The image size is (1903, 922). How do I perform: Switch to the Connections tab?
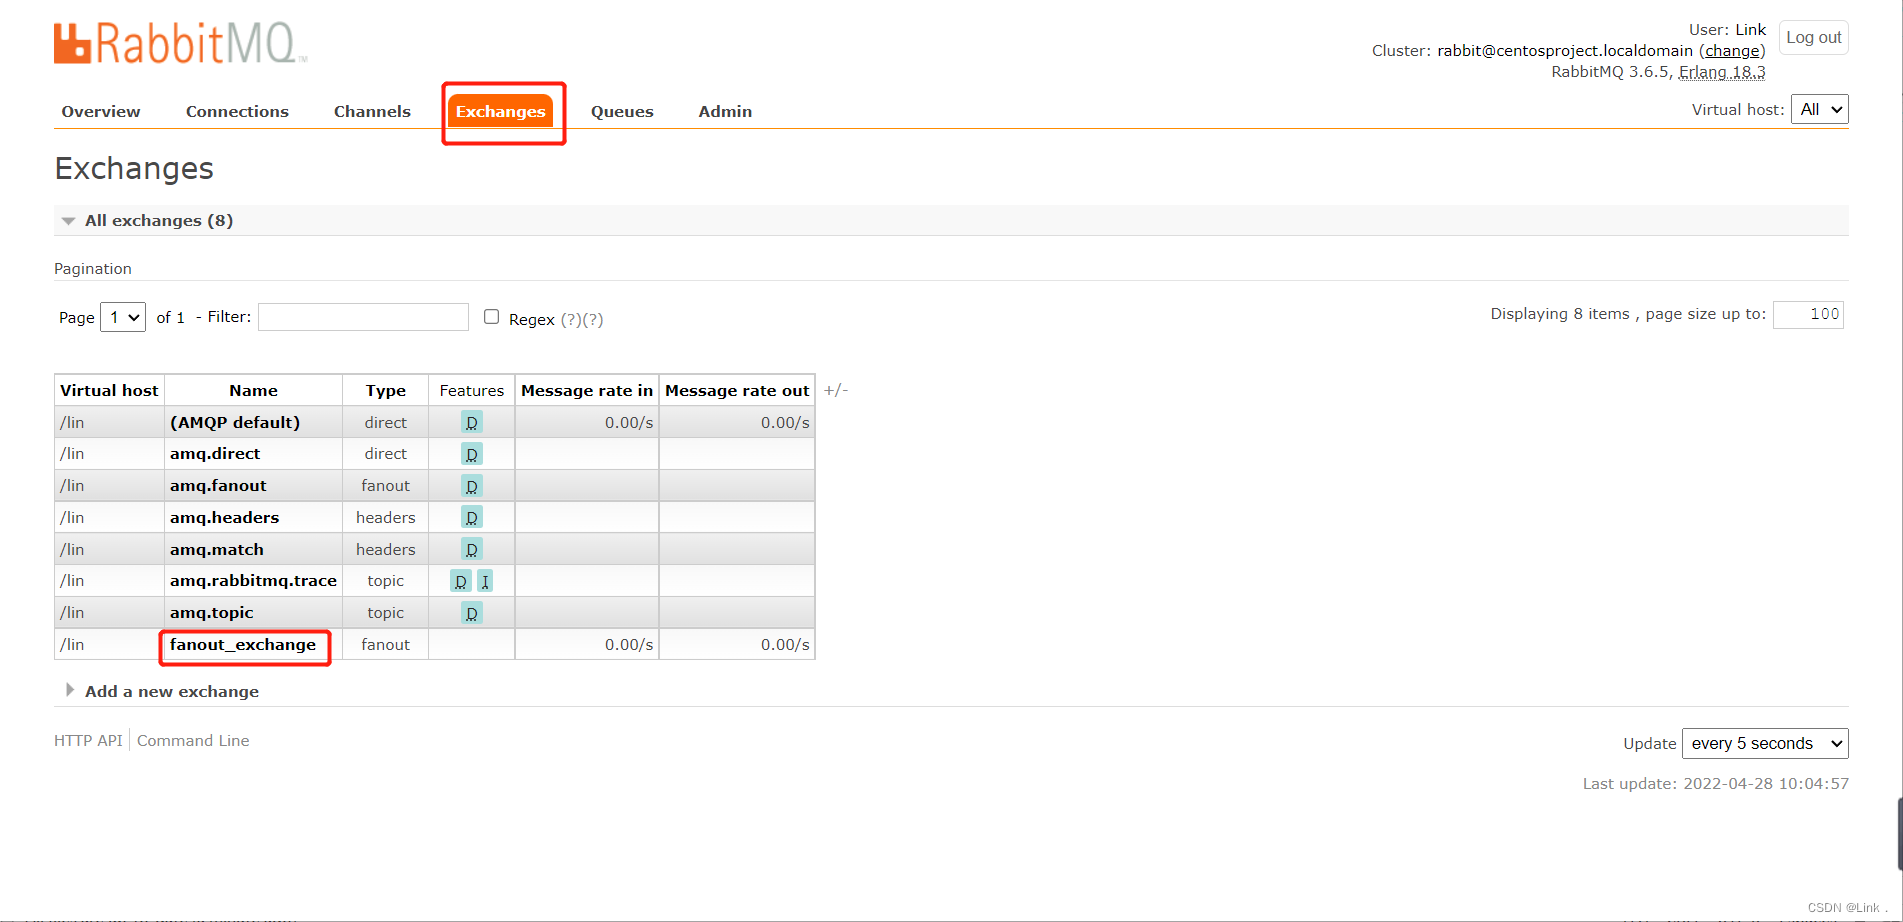pyautogui.click(x=237, y=111)
